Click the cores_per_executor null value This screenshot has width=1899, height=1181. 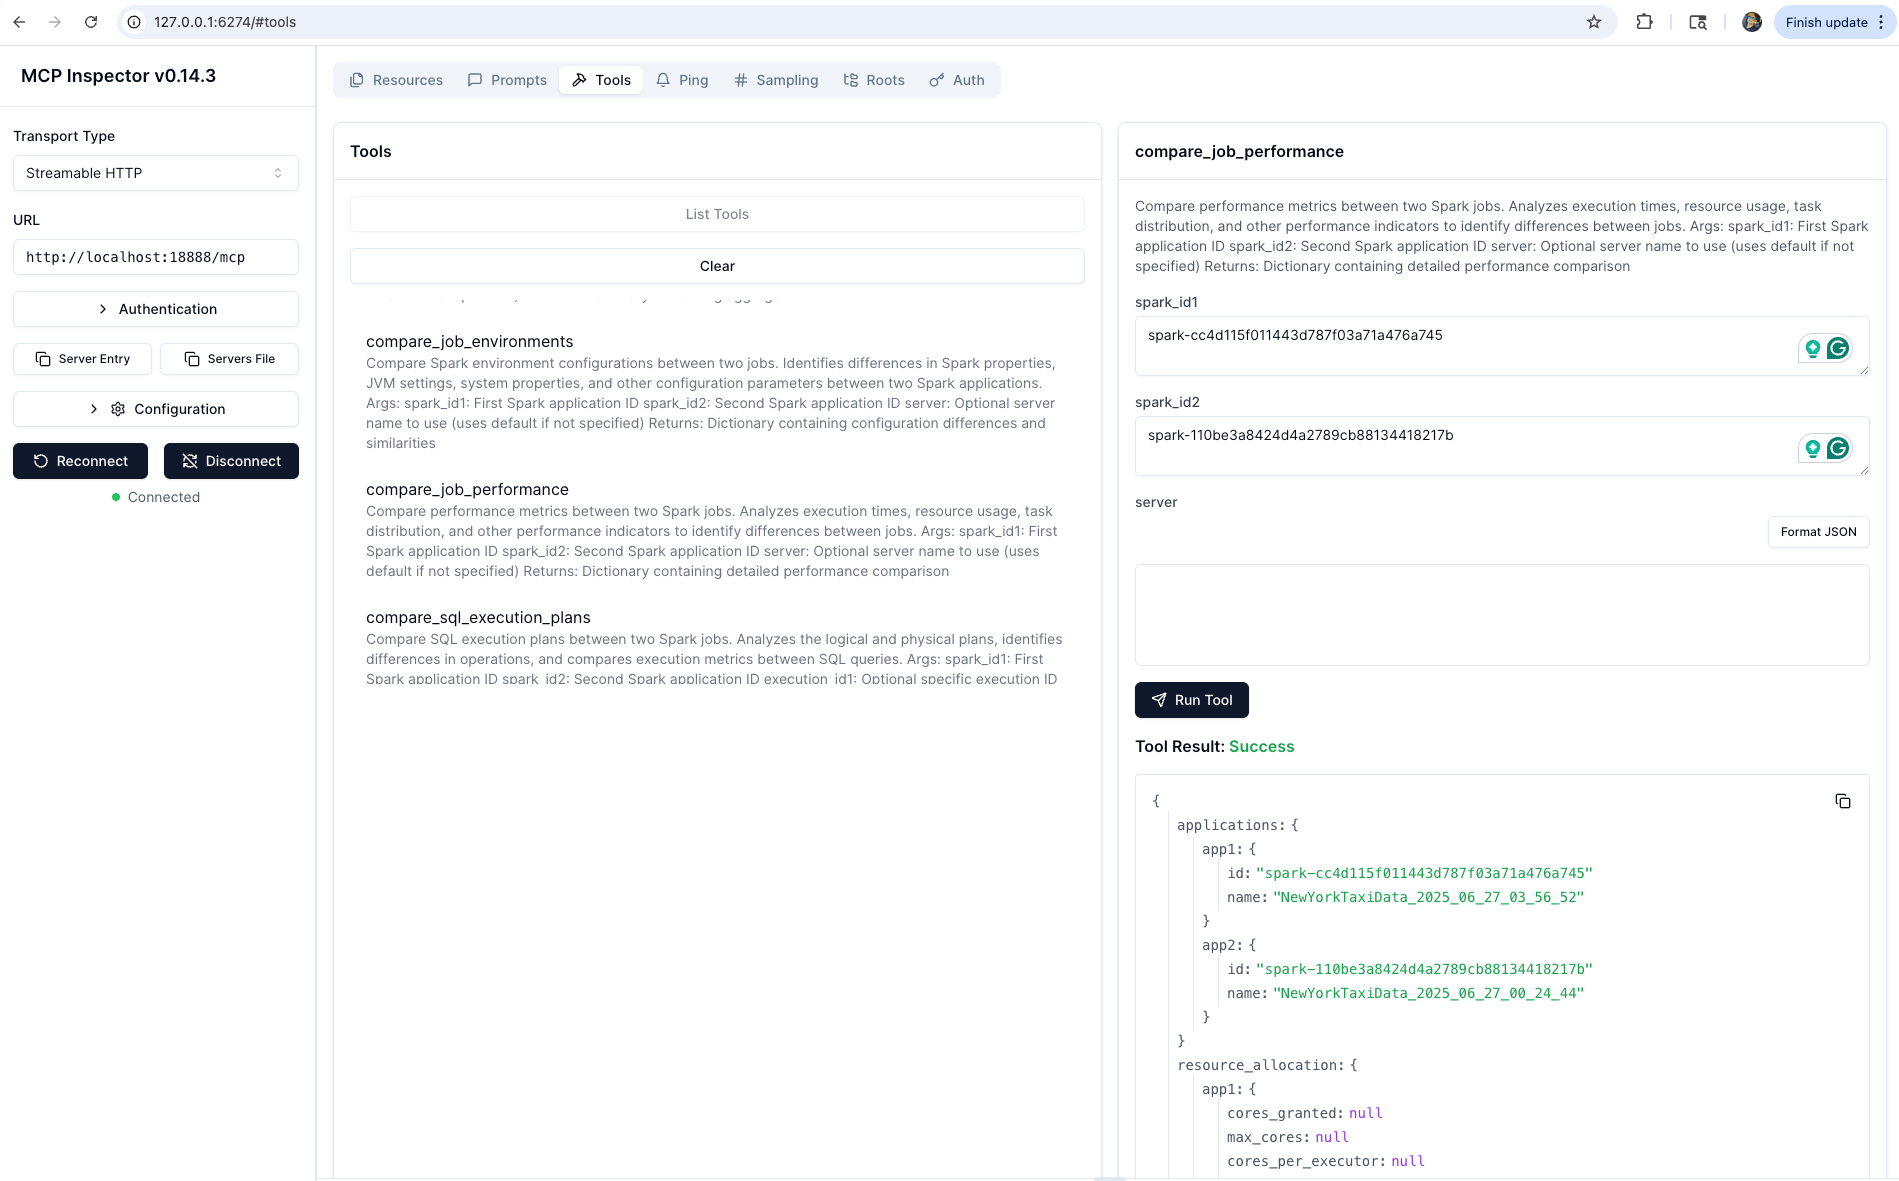point(1408,1161)
